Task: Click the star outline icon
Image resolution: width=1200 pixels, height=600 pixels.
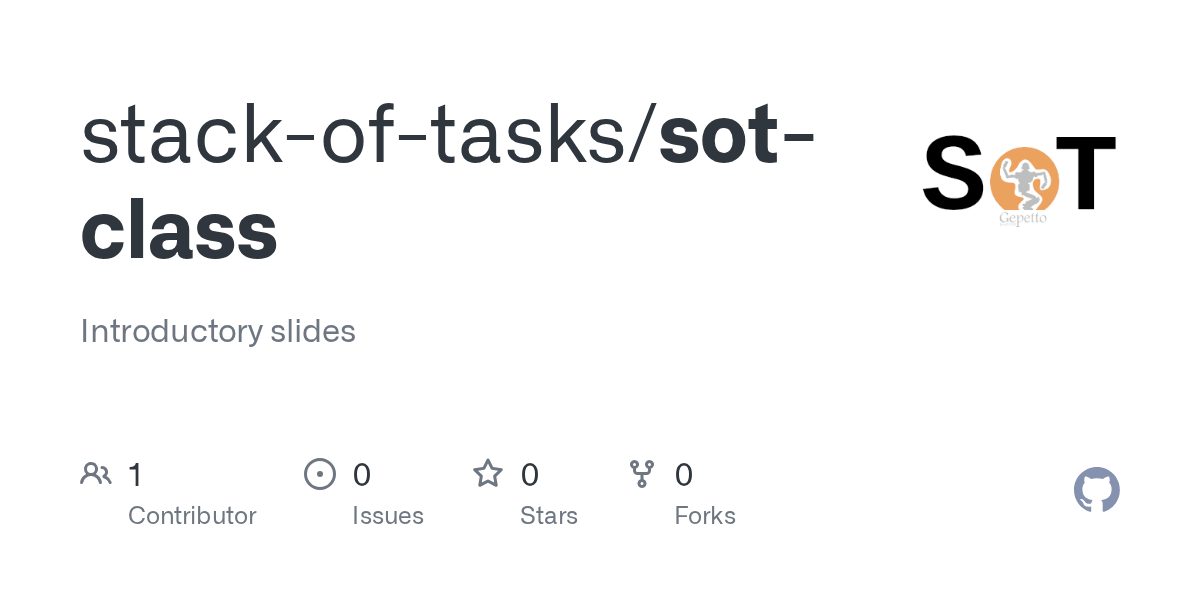Action: click(x=488, y=474)
